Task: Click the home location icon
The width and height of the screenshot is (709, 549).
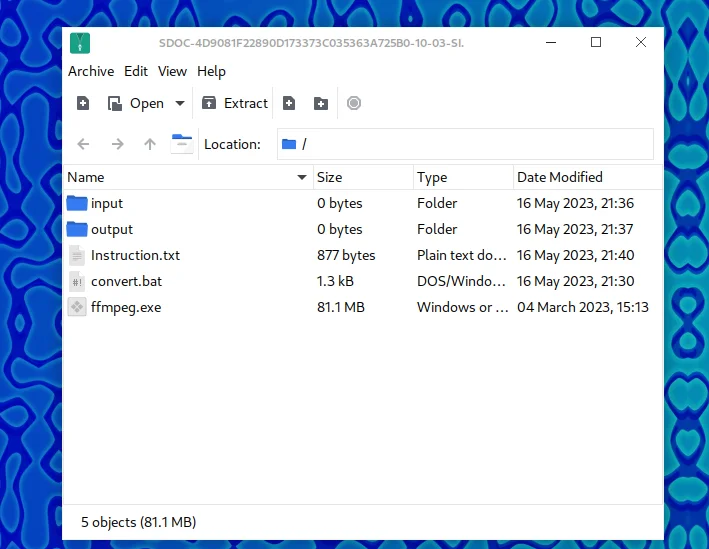Action: (x=182, y=144)
